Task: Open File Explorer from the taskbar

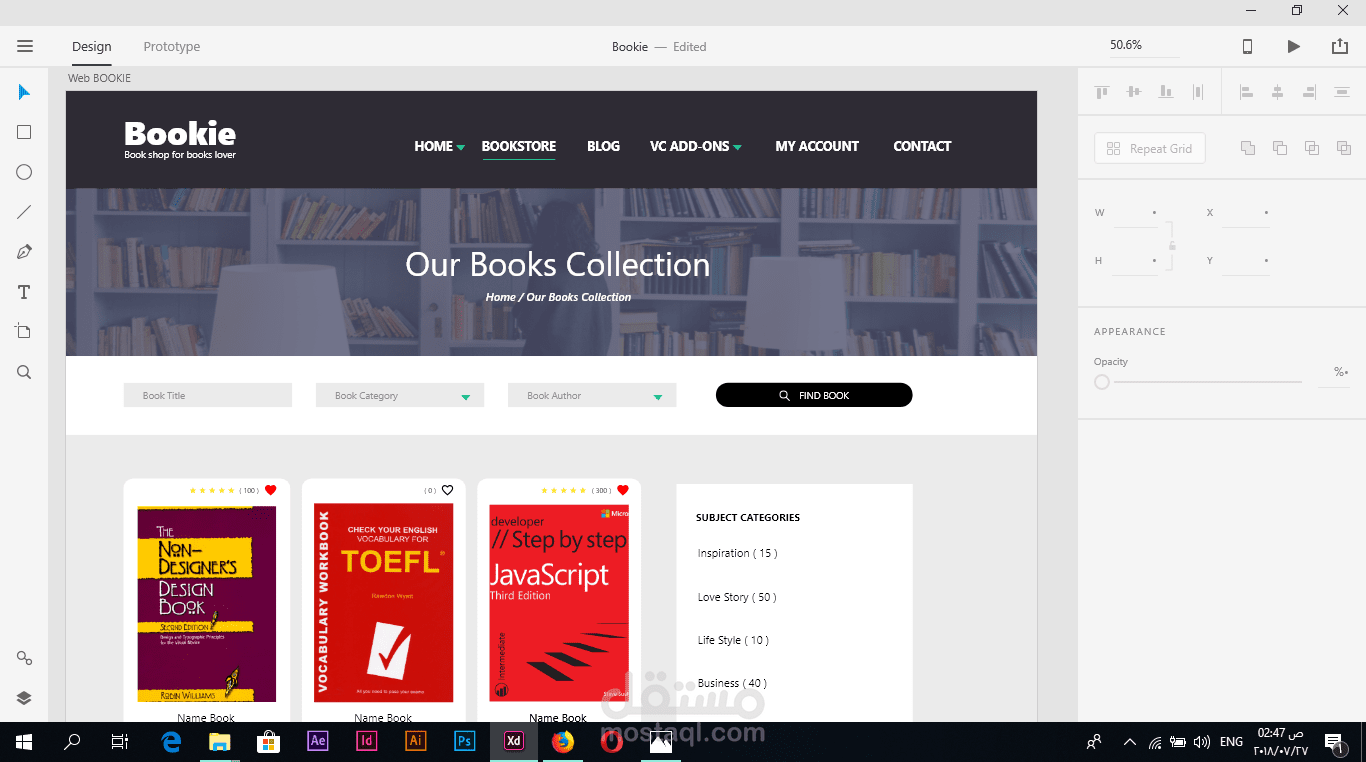Action: tap(220, 742)
